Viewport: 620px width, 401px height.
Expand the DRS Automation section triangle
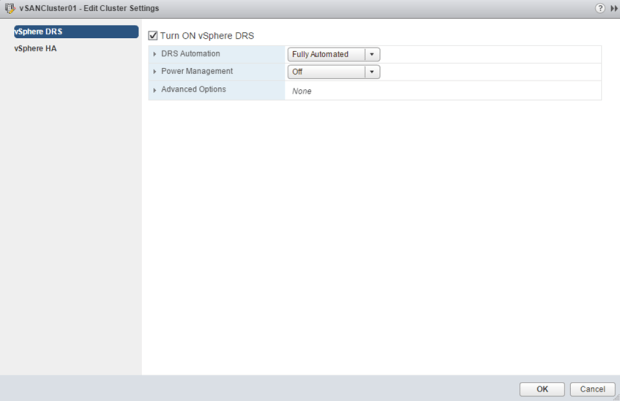(x=155, y=54)
